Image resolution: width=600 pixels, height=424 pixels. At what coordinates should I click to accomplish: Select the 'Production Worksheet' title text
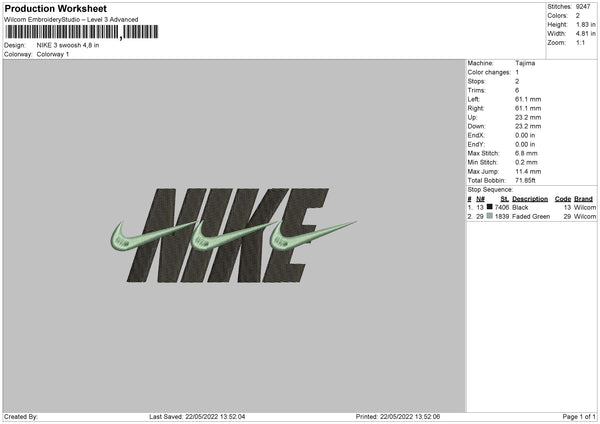(x=55, y=8)
